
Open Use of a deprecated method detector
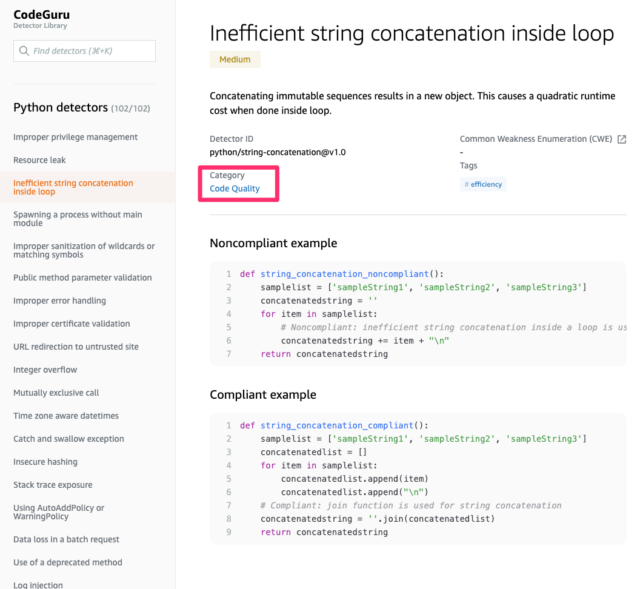click(68, 562)
